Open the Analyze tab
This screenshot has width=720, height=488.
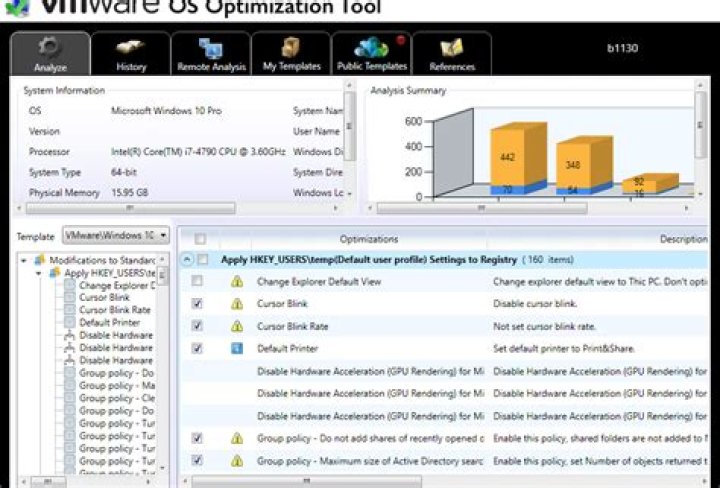click(51, 54)
